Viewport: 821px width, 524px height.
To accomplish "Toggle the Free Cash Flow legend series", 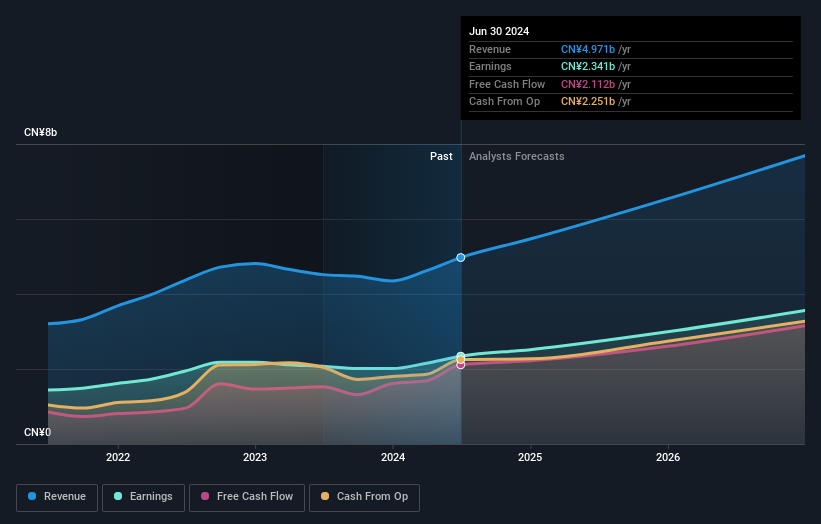I will click(x=247, y=497).
